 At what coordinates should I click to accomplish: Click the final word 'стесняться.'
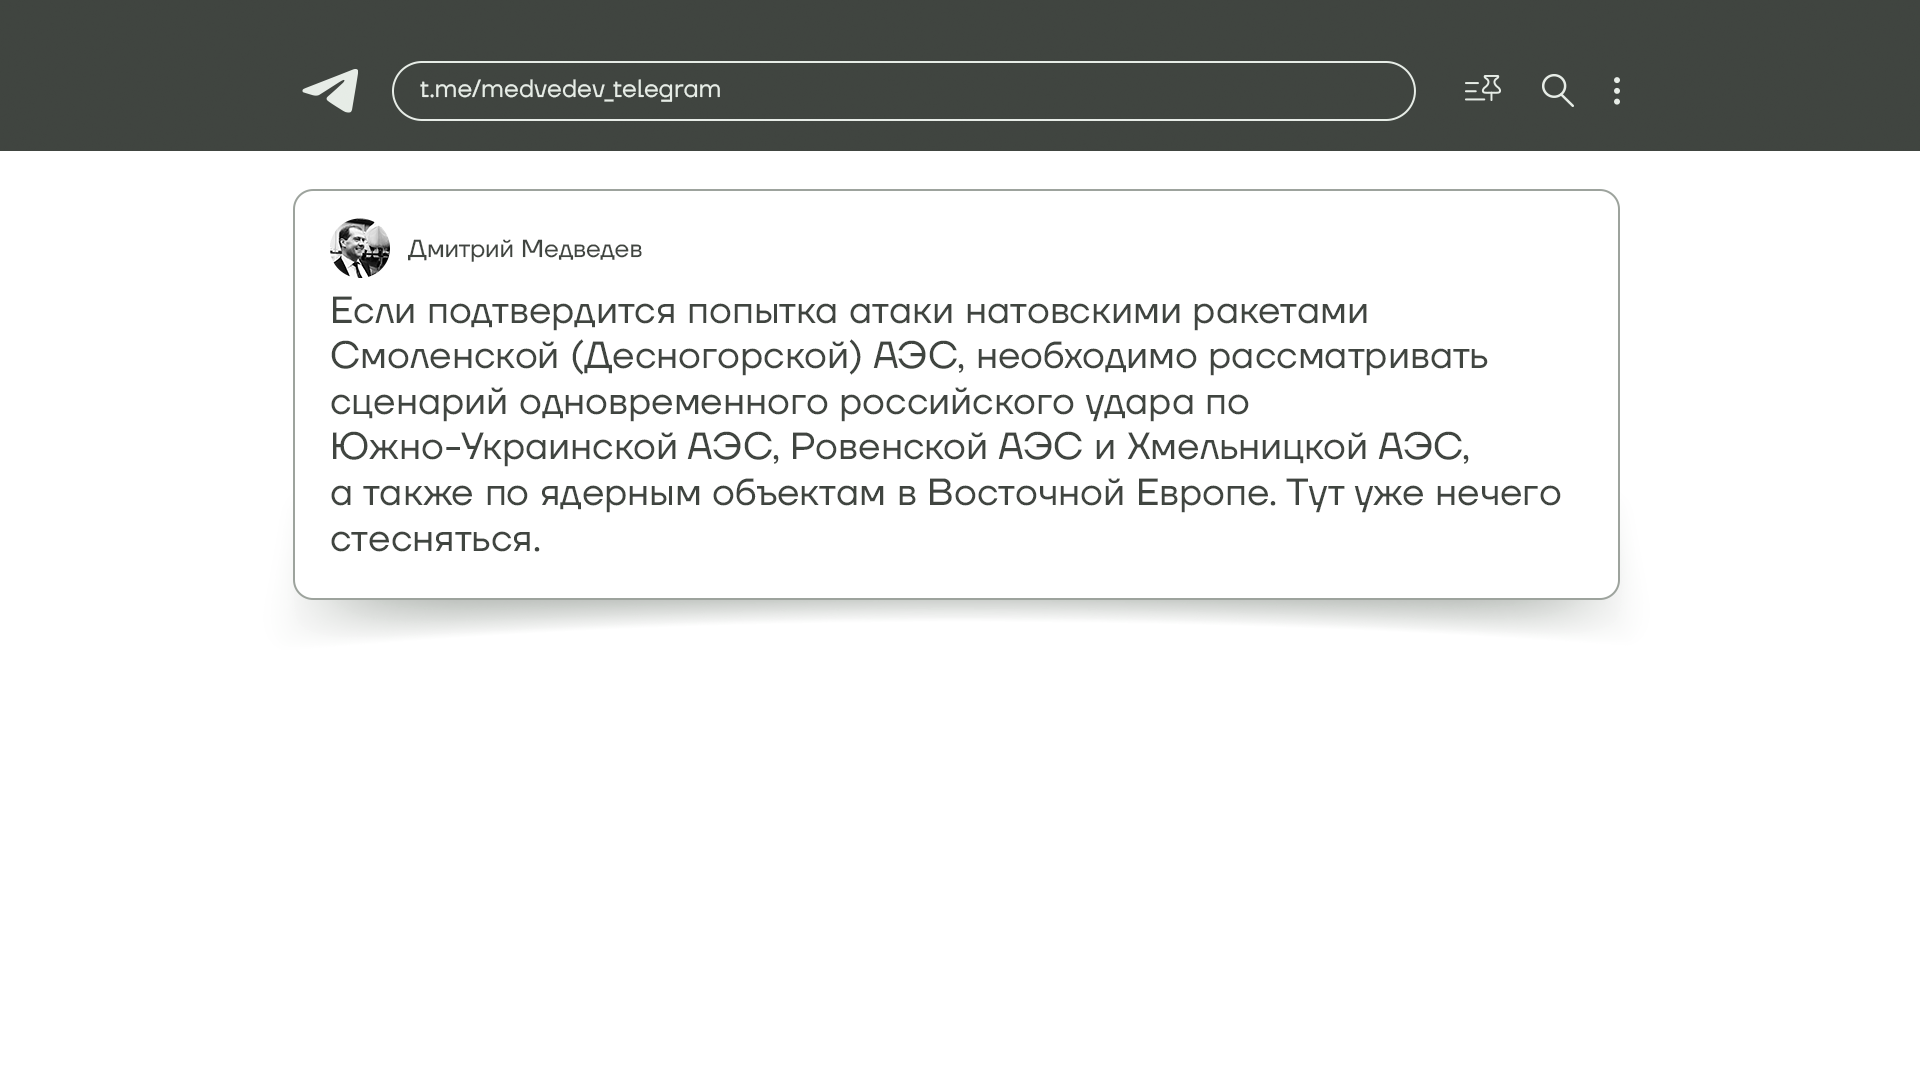coord(435,540)
